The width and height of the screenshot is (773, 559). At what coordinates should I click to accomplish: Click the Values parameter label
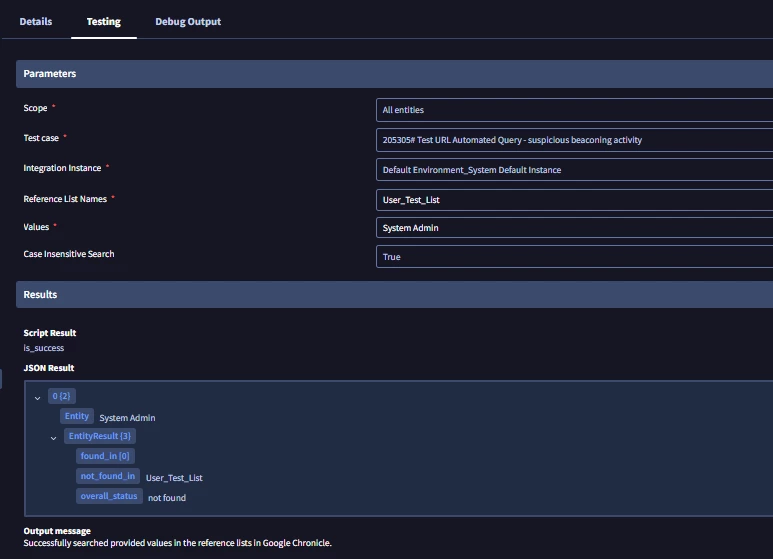pos(36,227)
